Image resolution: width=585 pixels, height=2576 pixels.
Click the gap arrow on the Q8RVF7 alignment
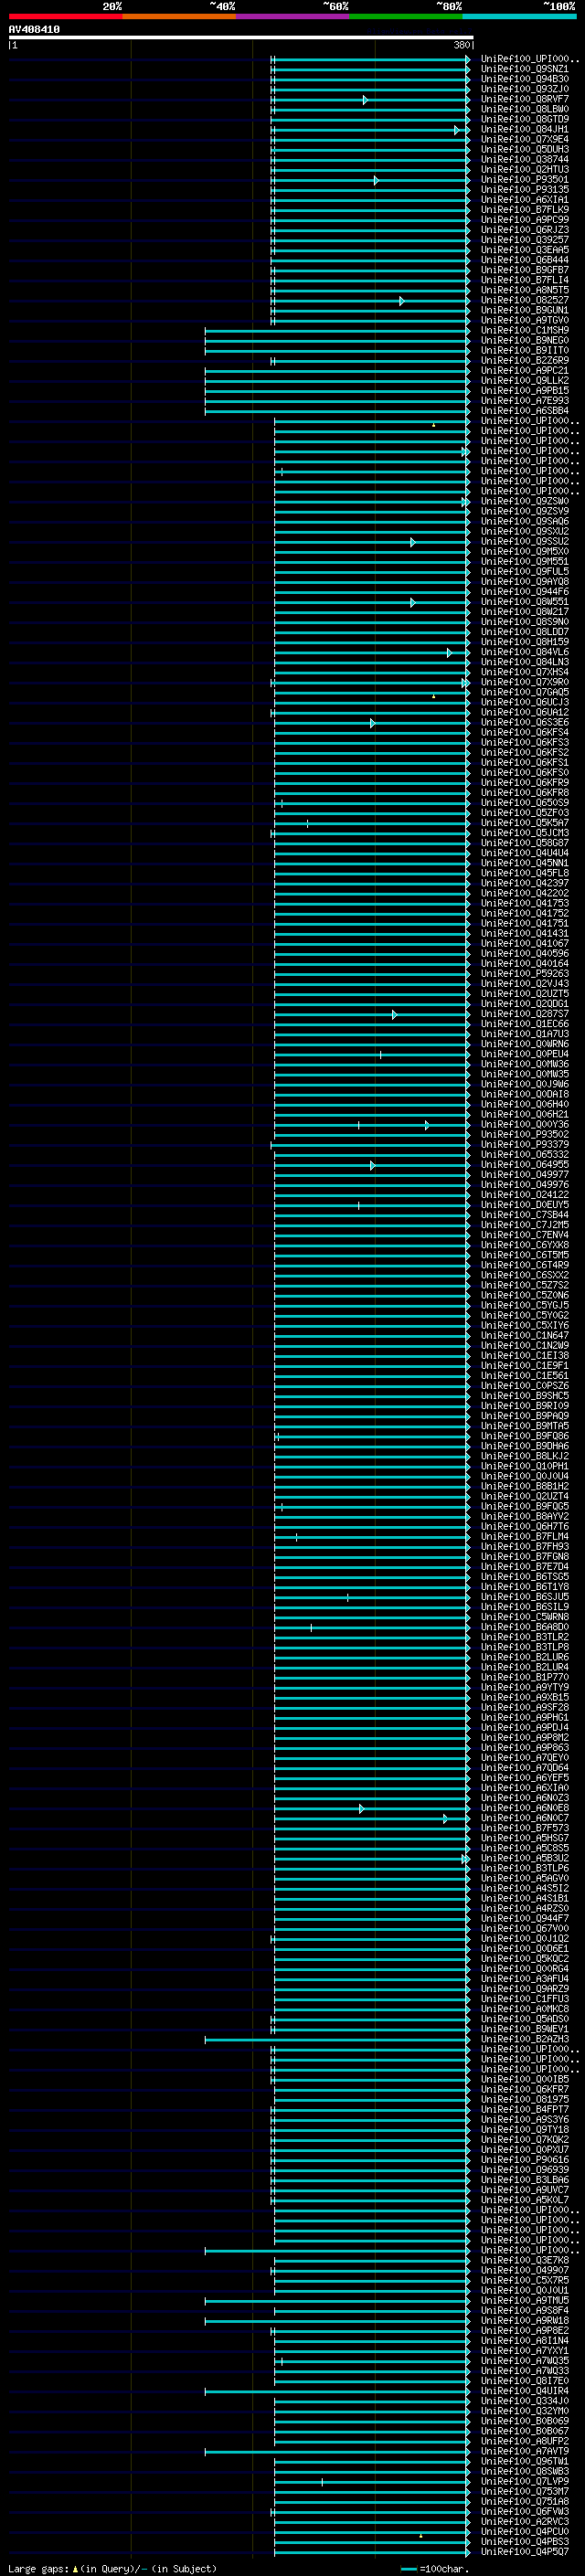[365, 100]
